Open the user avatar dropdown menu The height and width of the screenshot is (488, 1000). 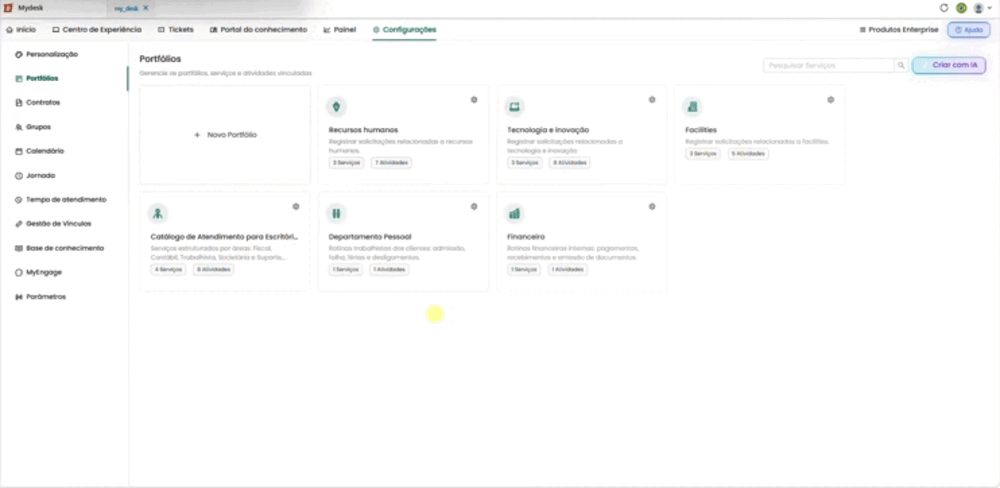(982, 8)
